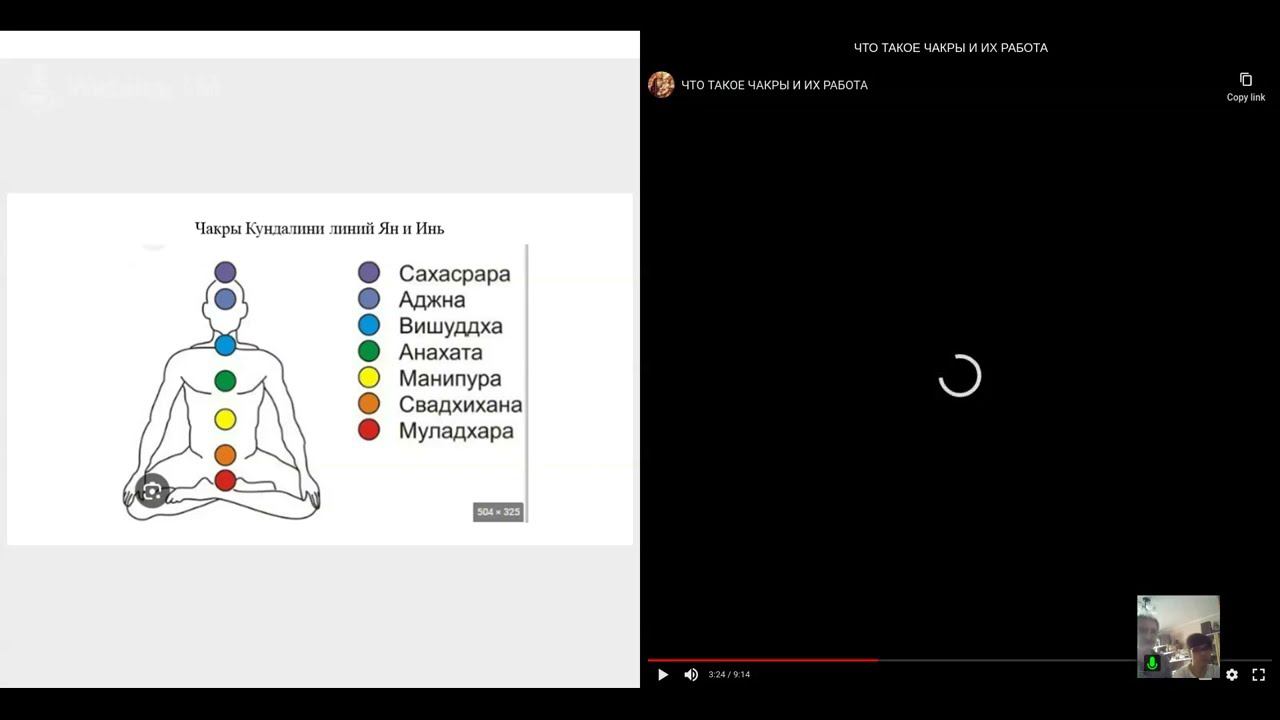
Task: Click the red Муладхара legend swatch
Action: tap(369, 431)
